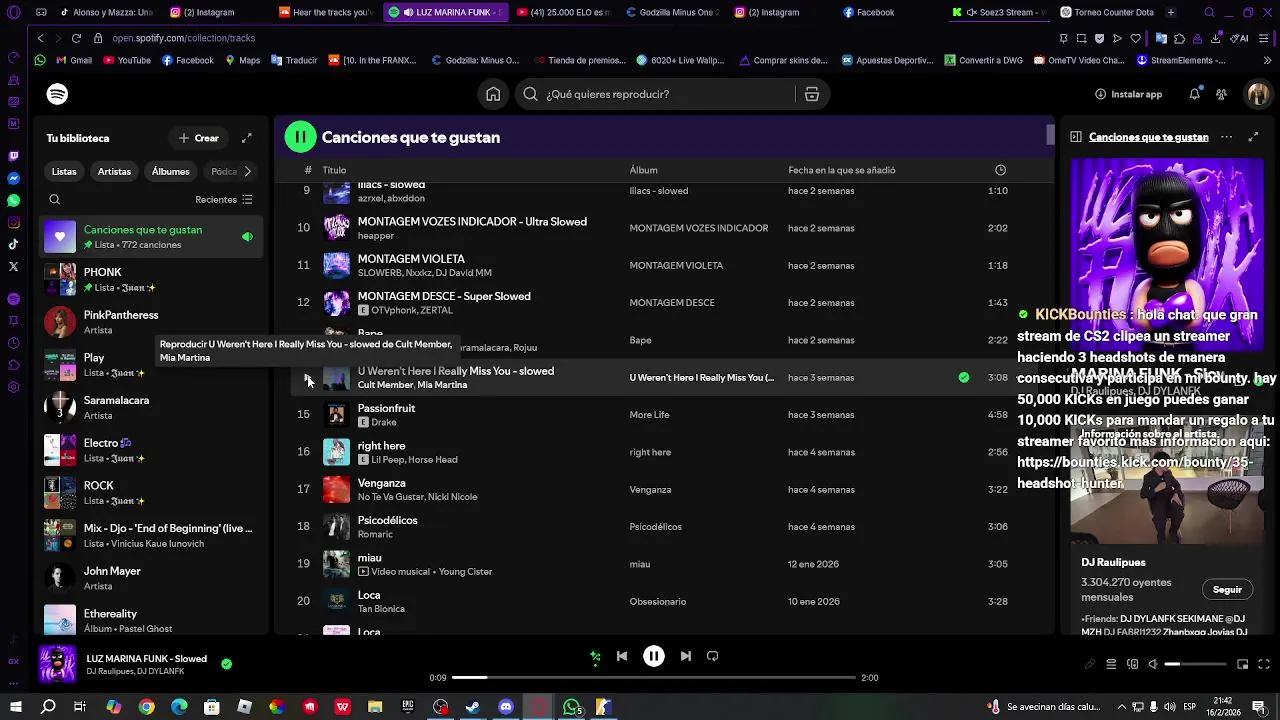Open PinkPantheress in library list

[152, 322]
